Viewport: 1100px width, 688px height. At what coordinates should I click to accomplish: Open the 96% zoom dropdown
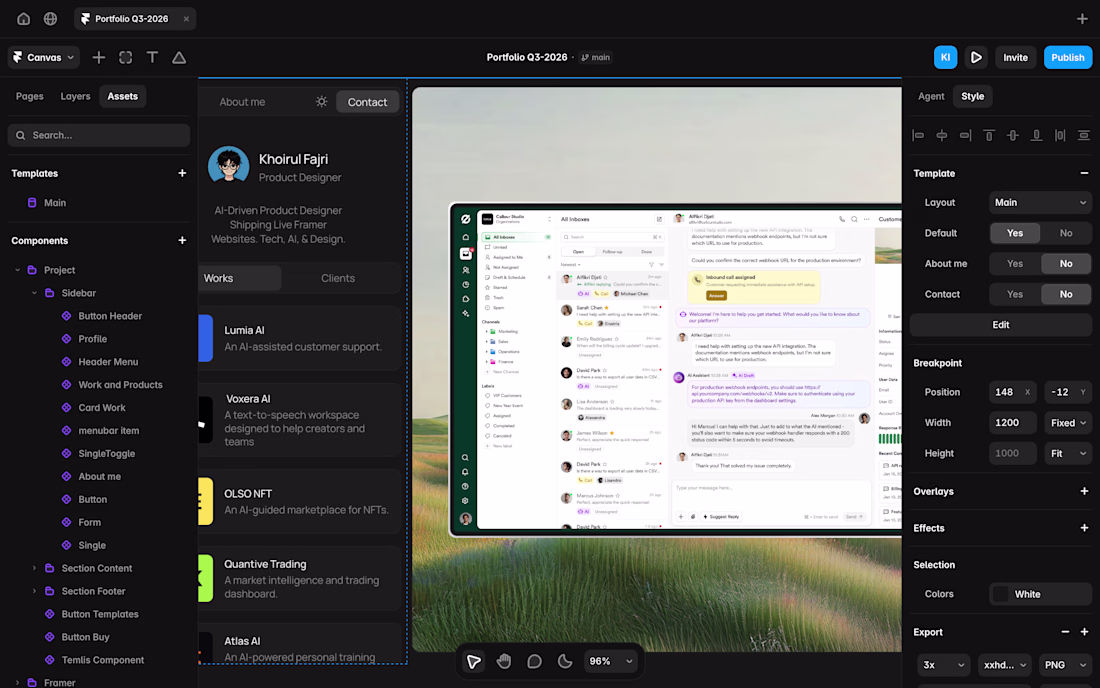point(610,661)
